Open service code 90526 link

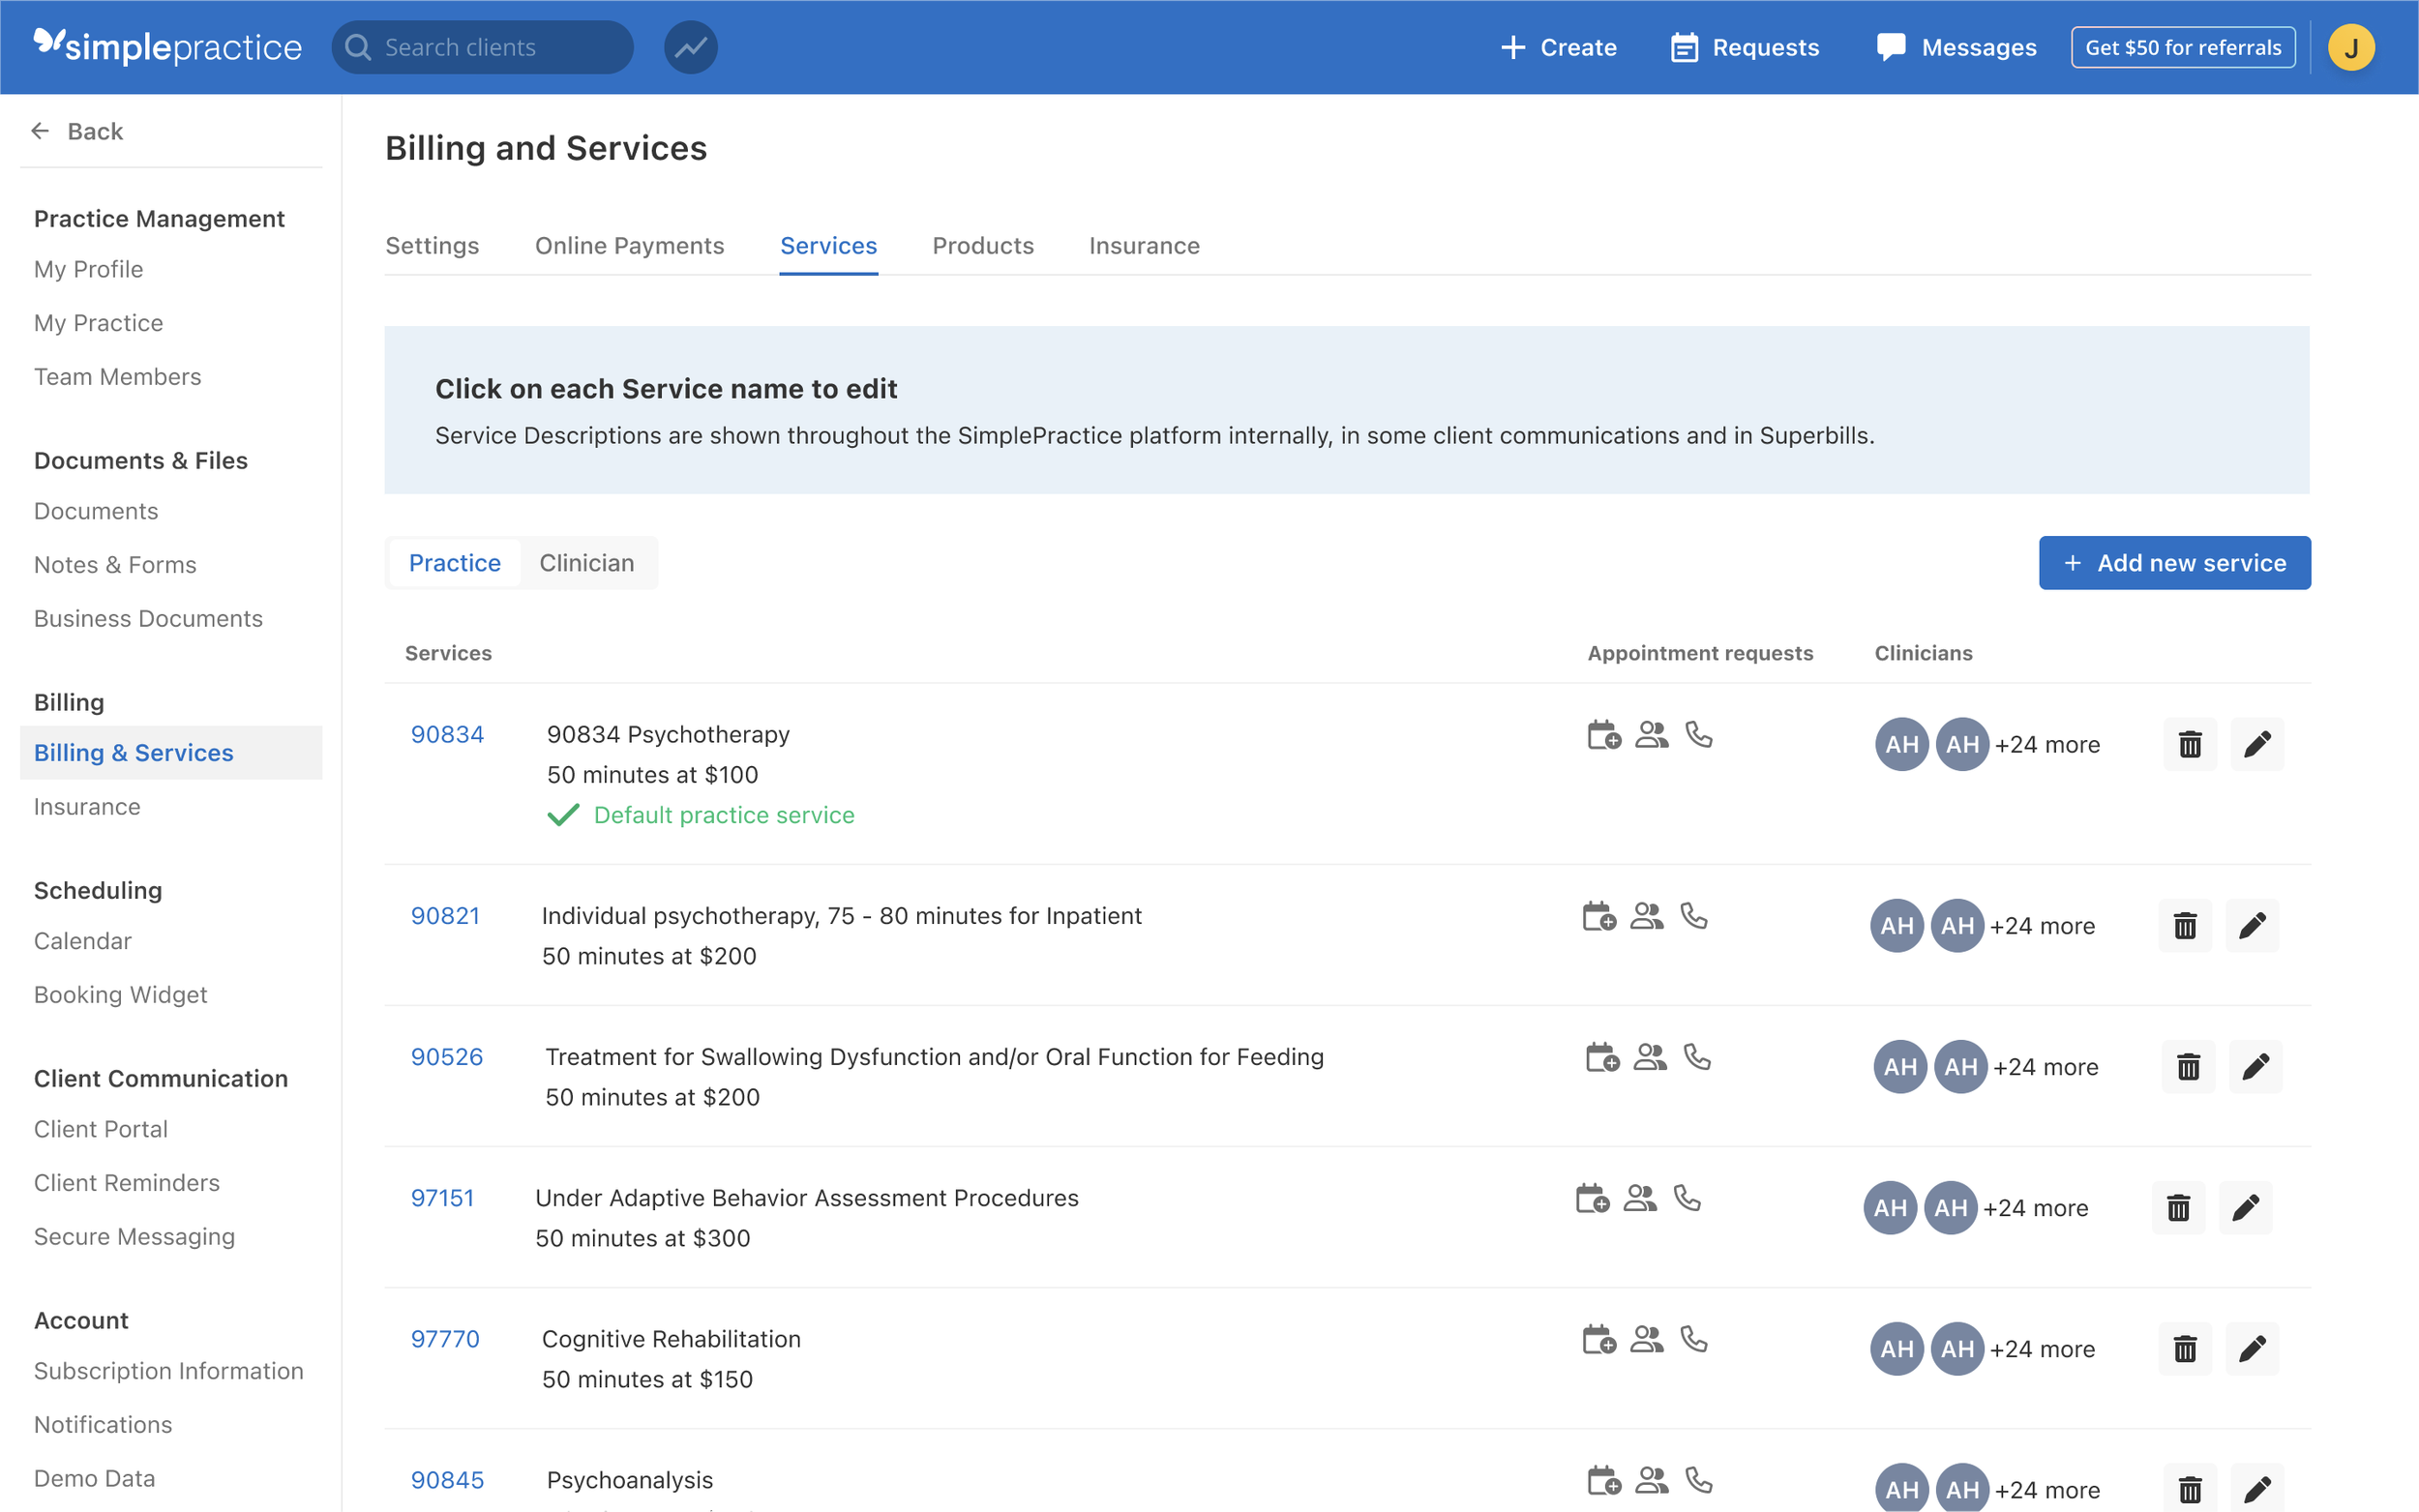click(x=446, y=1056)
